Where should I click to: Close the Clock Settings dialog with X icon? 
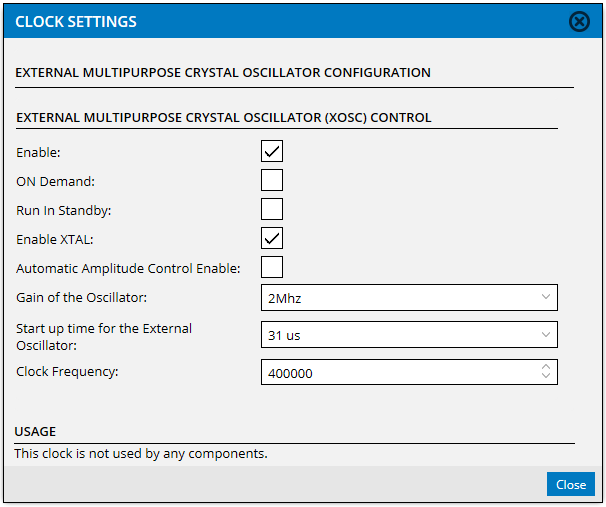(x=579, y=21)
